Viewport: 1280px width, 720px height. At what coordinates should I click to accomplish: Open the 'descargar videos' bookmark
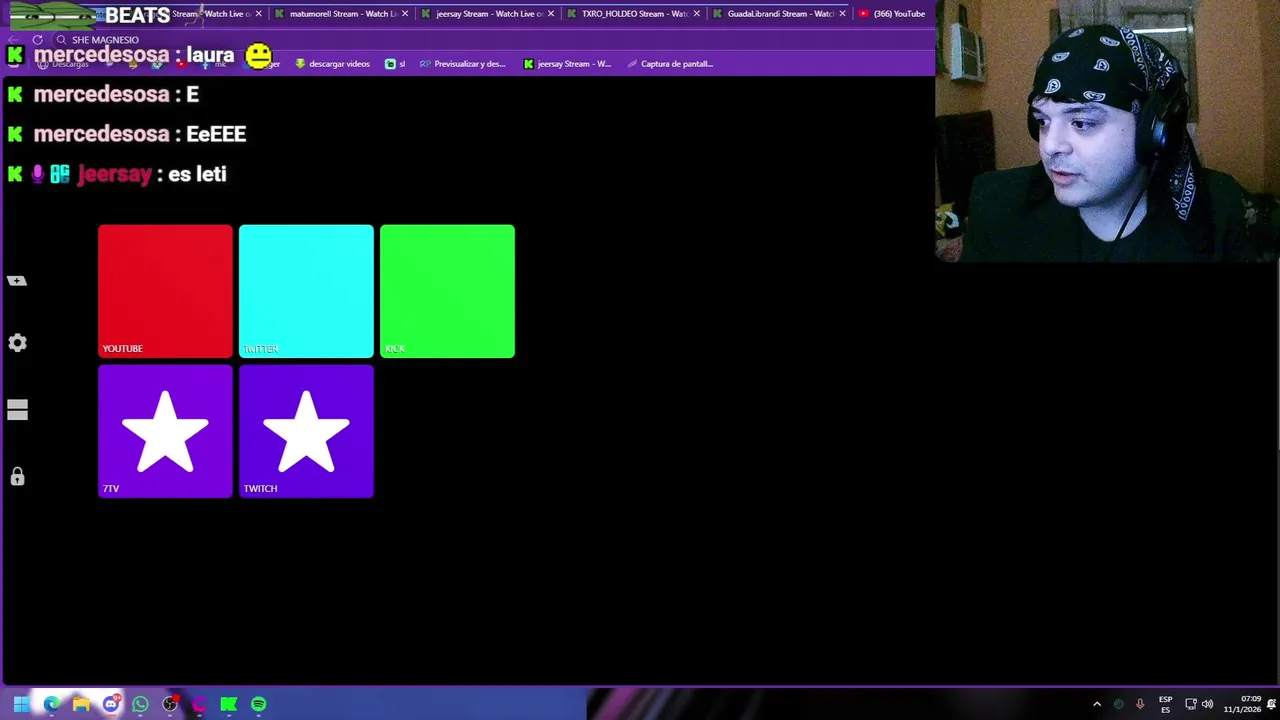pyautogui.click(x=332, y=64)
